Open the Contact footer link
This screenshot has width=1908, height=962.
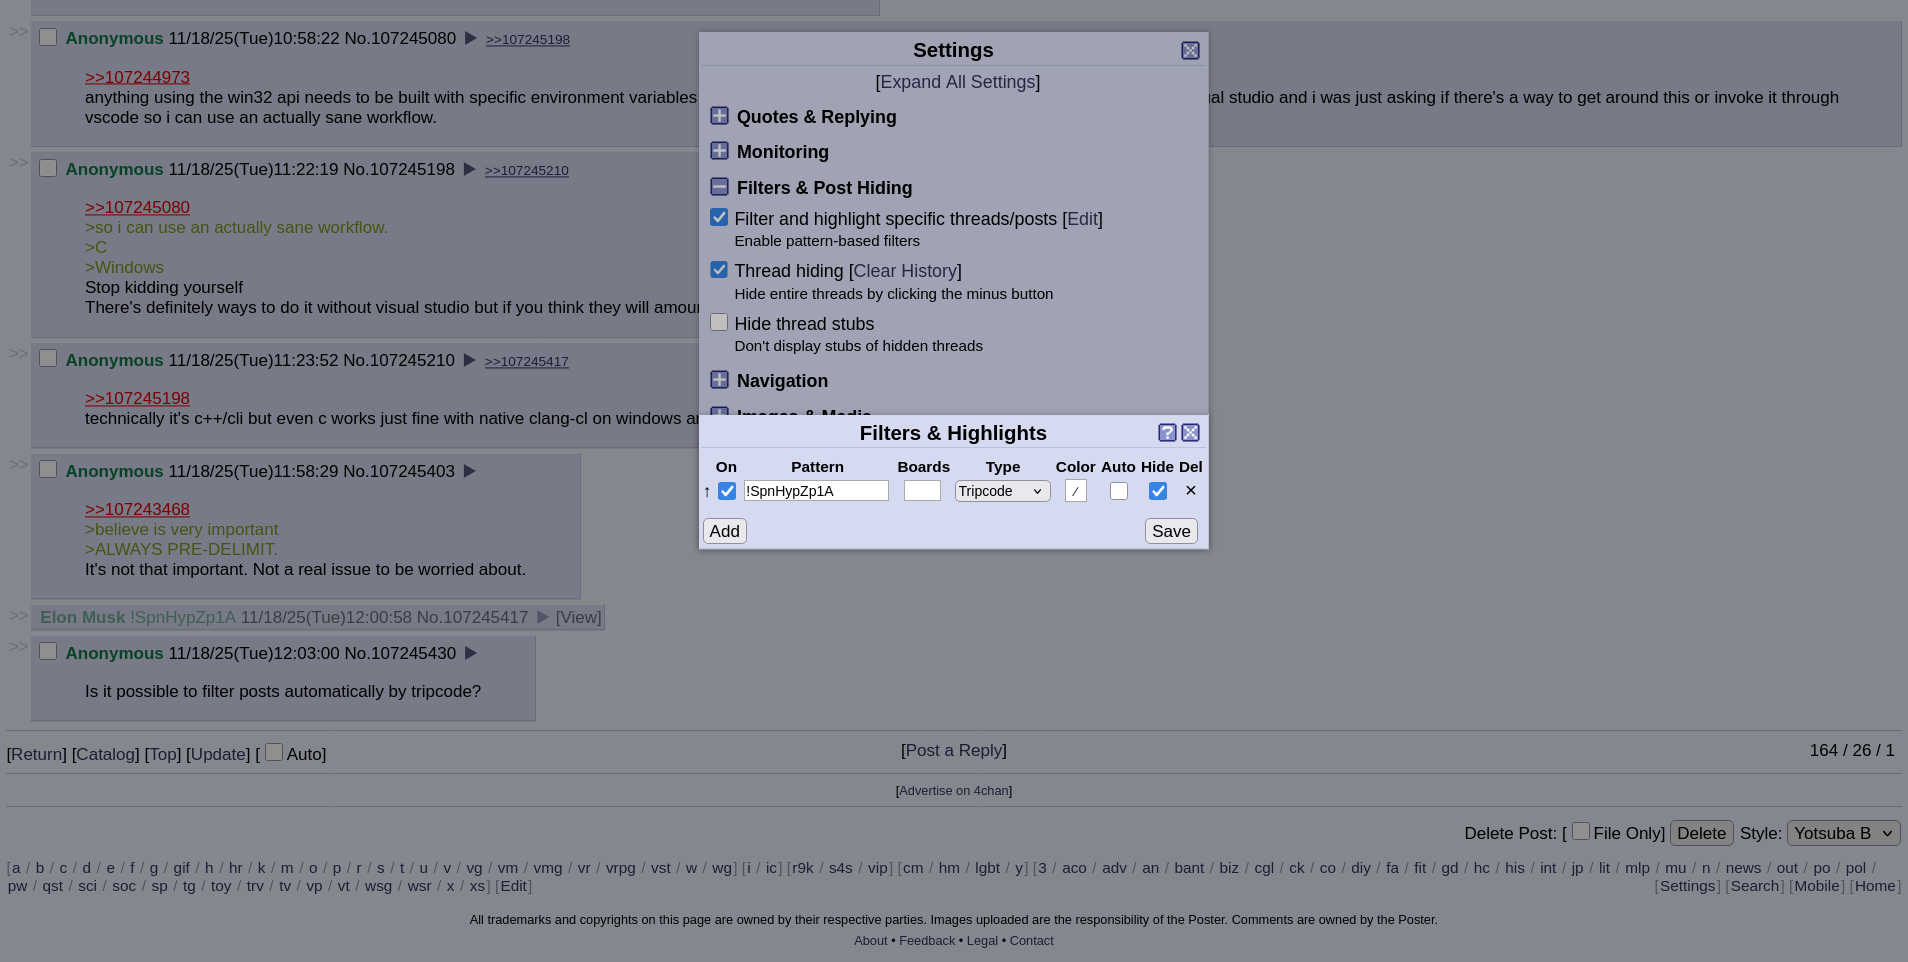tap(1031, 941)
